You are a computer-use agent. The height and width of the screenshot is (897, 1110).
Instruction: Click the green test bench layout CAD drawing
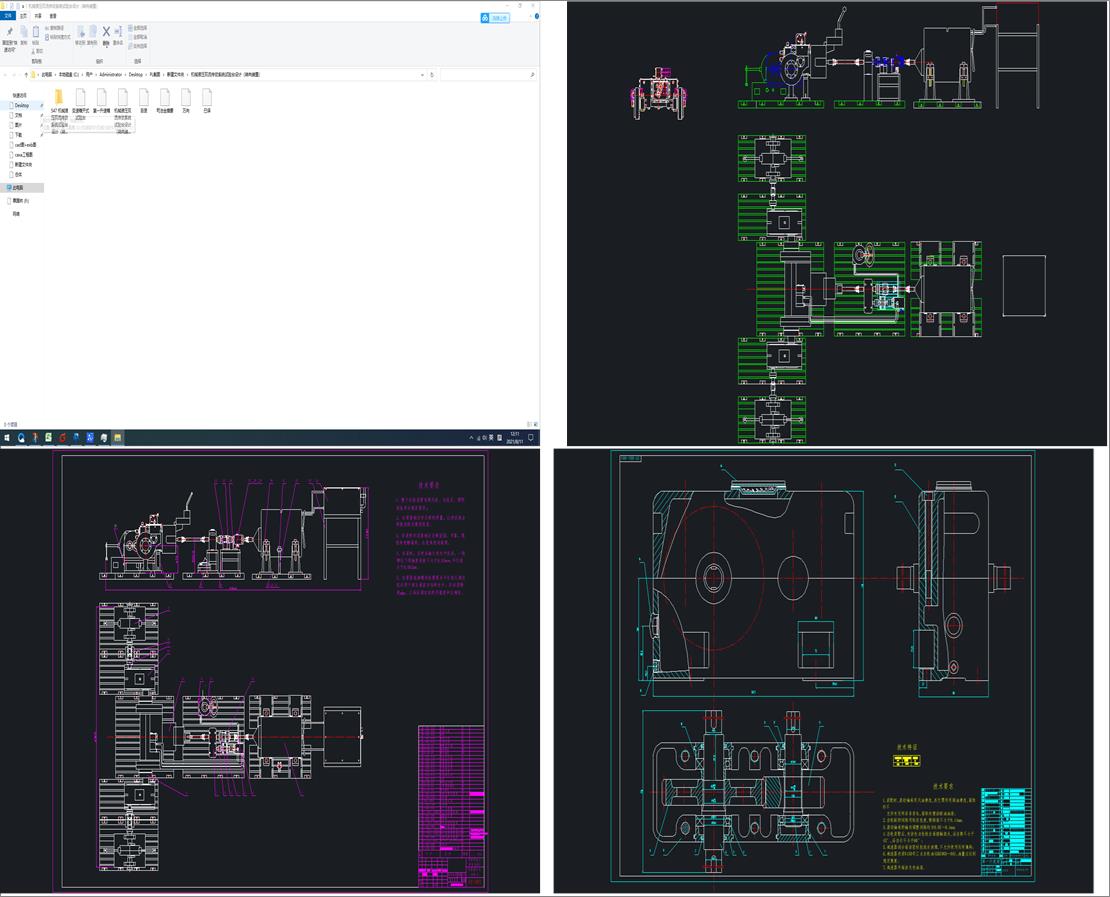tap(839, 223)
